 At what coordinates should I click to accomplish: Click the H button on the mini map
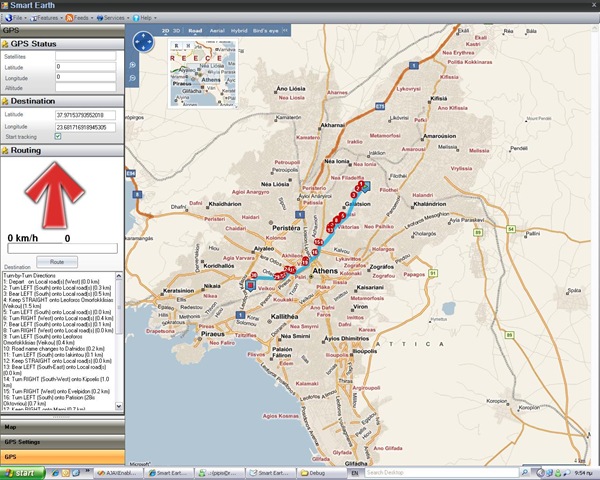pos(188,46)
